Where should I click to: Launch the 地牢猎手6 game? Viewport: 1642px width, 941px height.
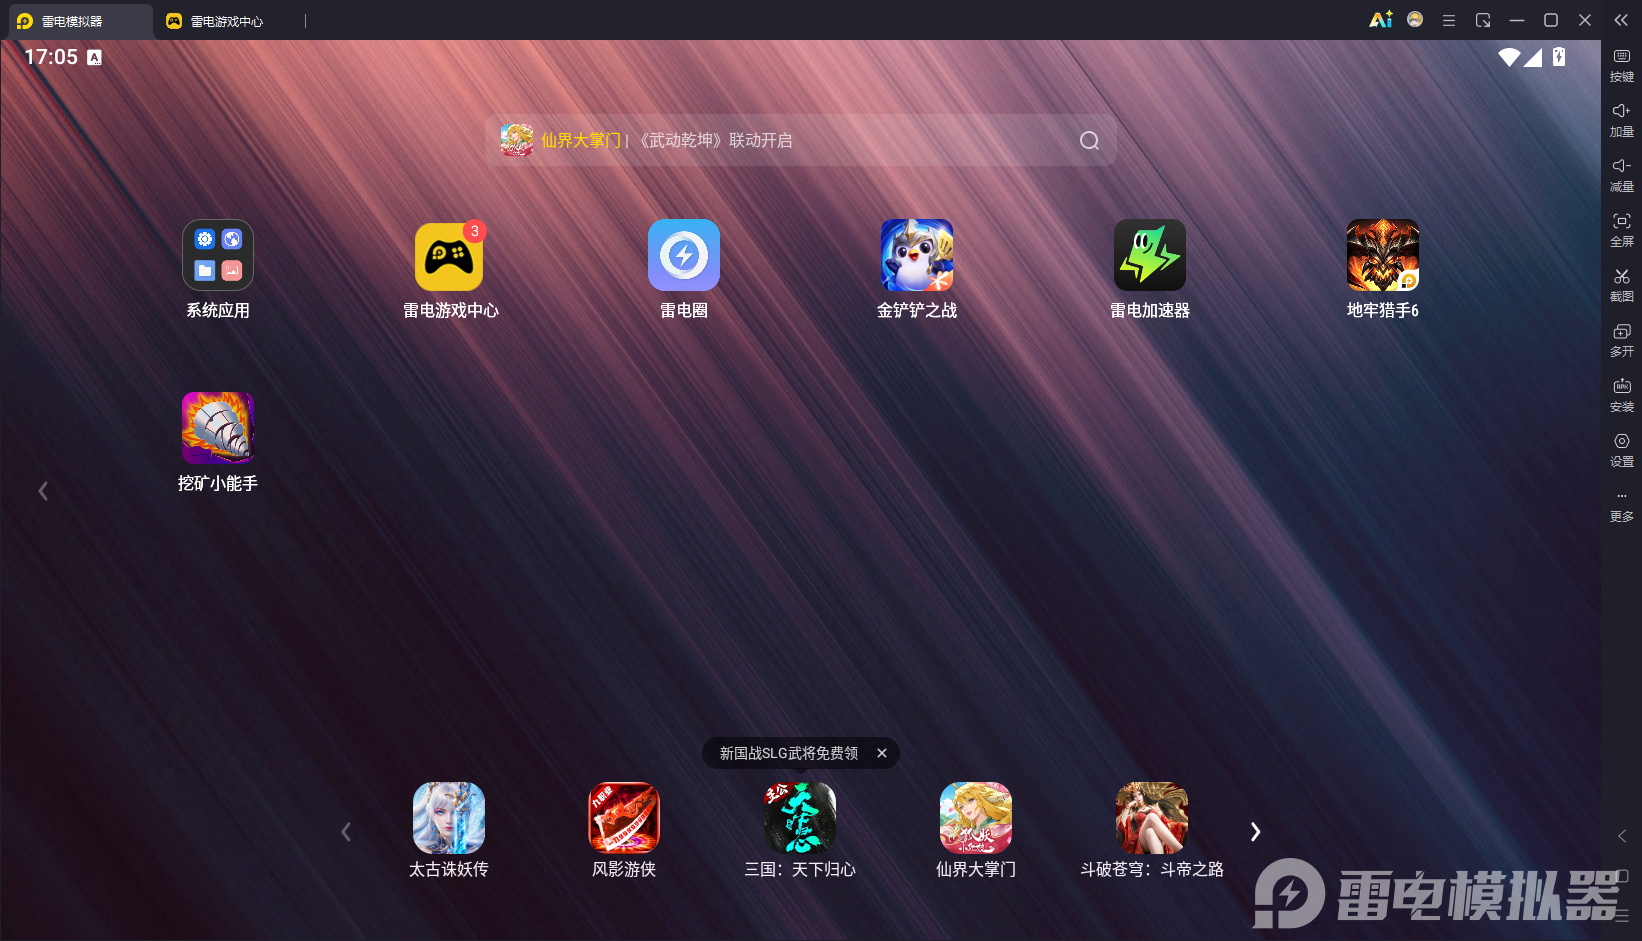pos(1383,255)
